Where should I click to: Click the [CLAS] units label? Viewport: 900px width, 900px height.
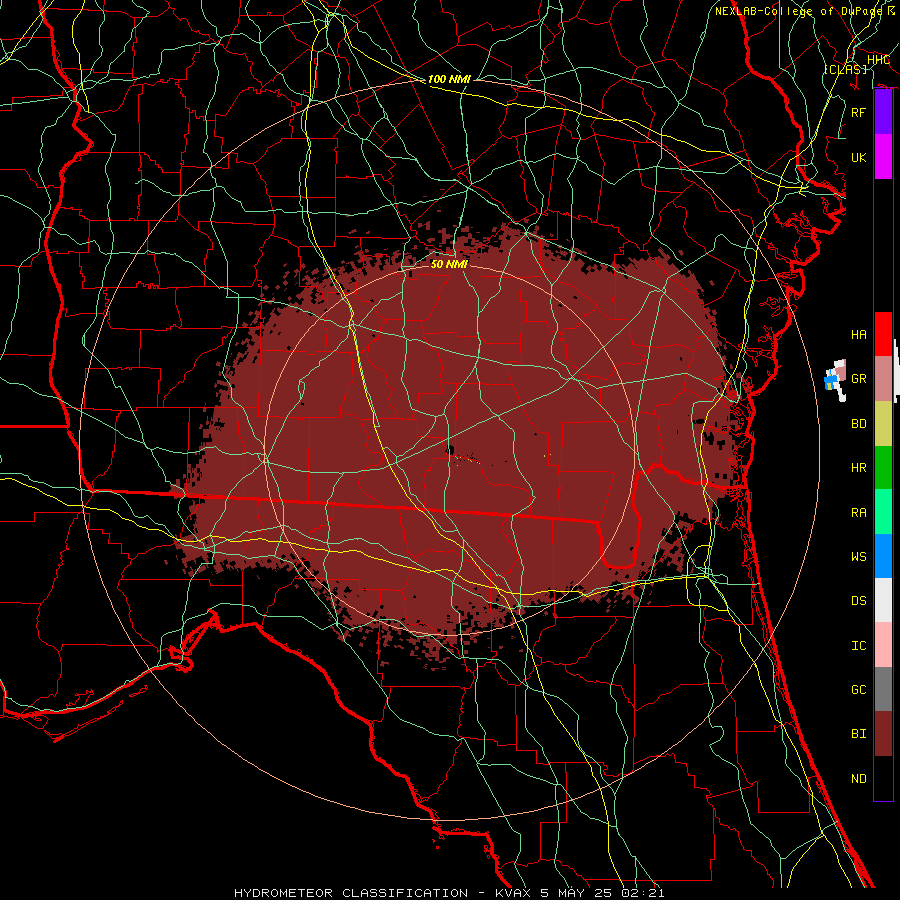[x=845, y=69]
